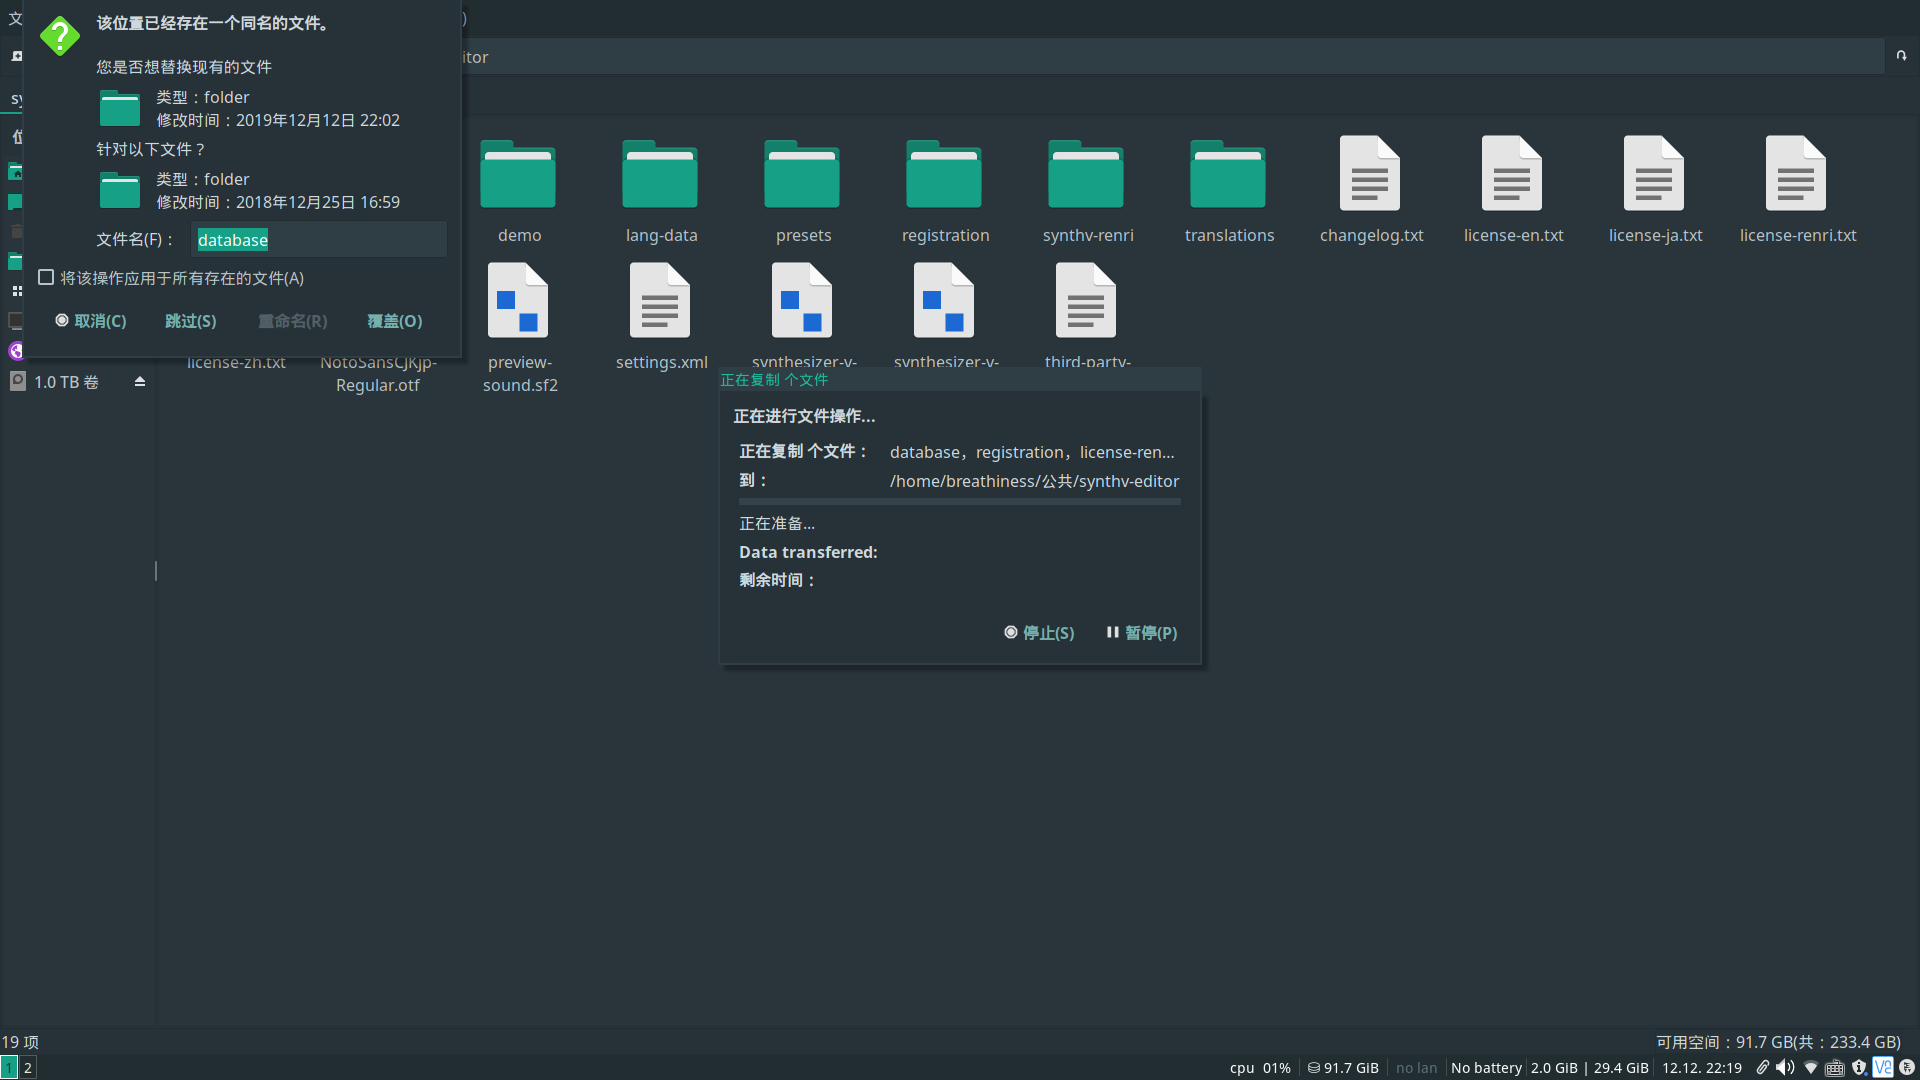Image resolution: width=1920 pixels, height=1080 pixels.
Task: Select the changelog.txt file
Action: [1370, 176]
